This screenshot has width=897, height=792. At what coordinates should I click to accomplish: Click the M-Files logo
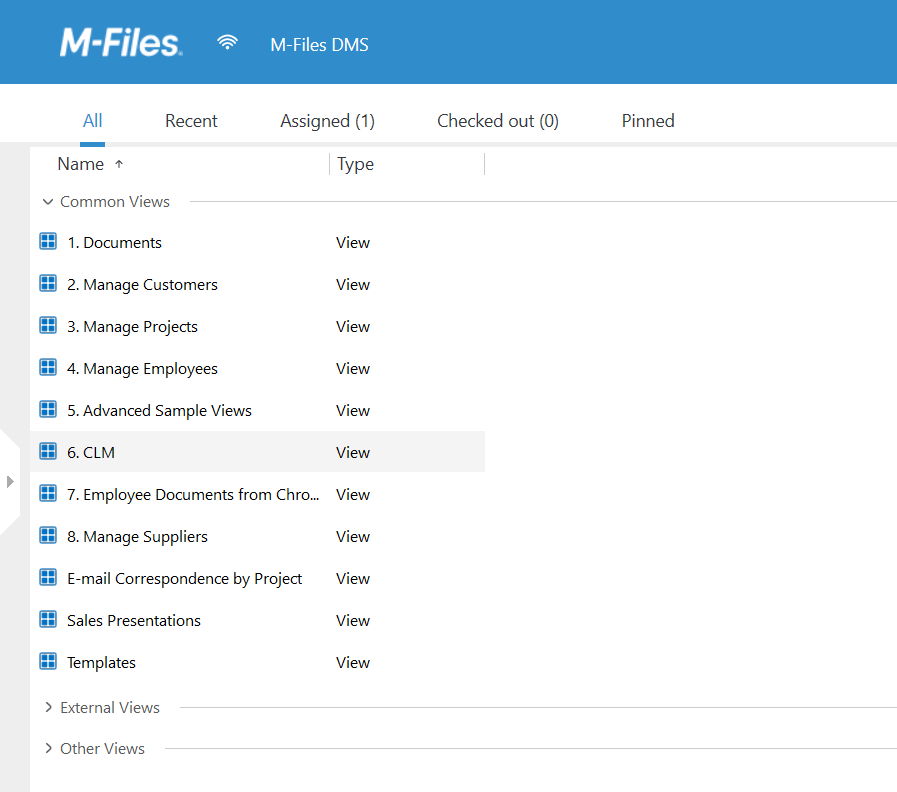point(121,43)
